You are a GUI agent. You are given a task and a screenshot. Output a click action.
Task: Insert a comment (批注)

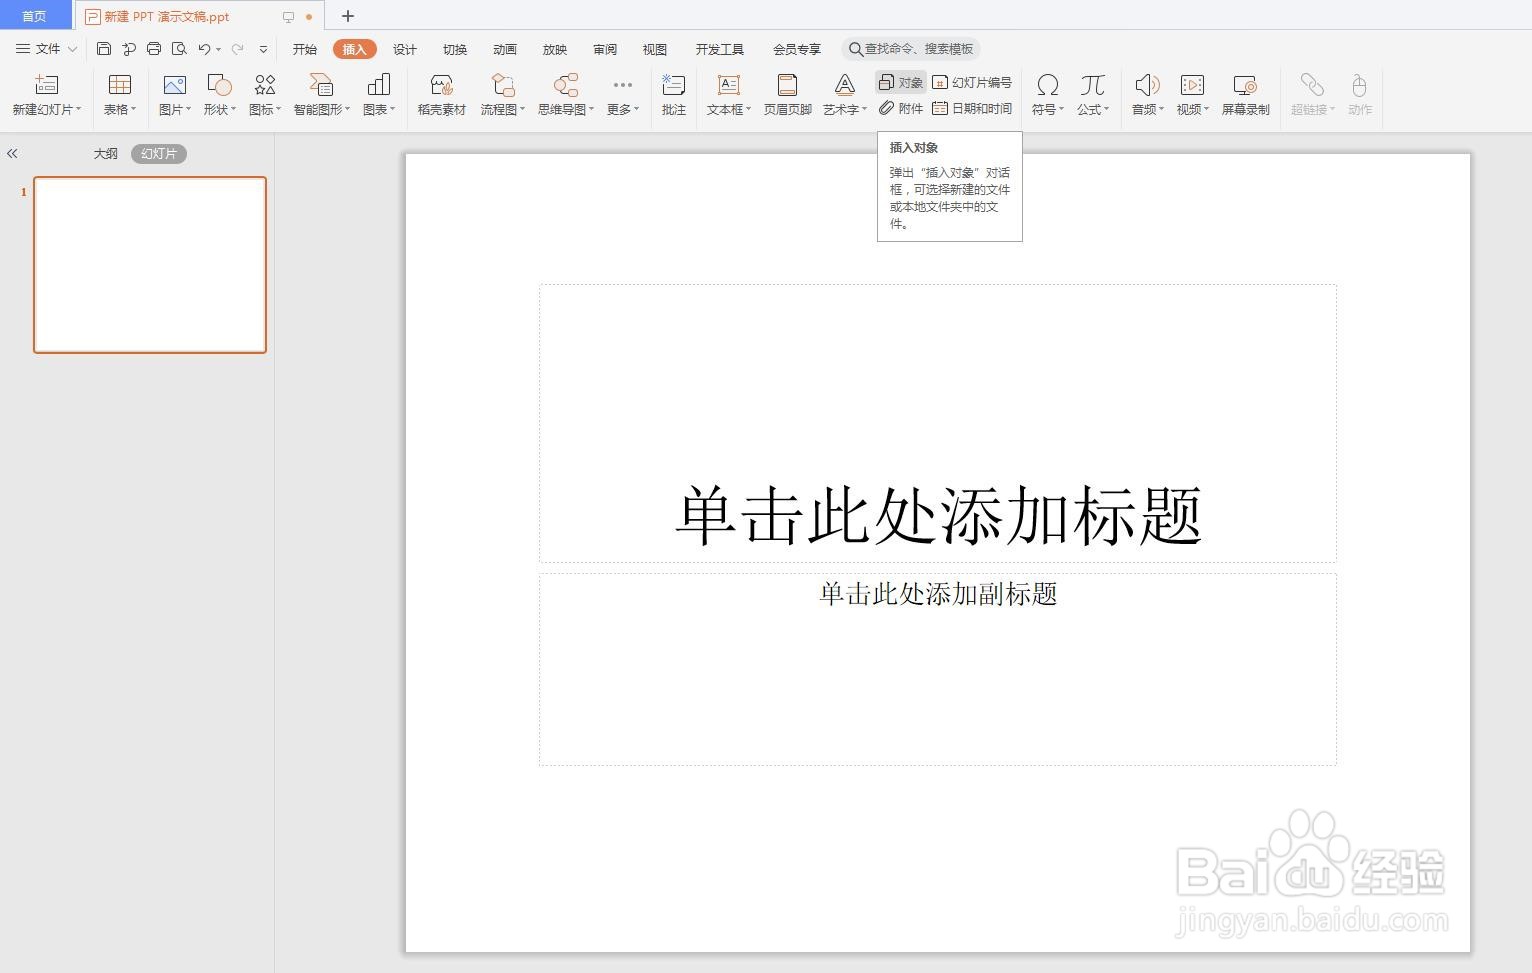point(674,95)
